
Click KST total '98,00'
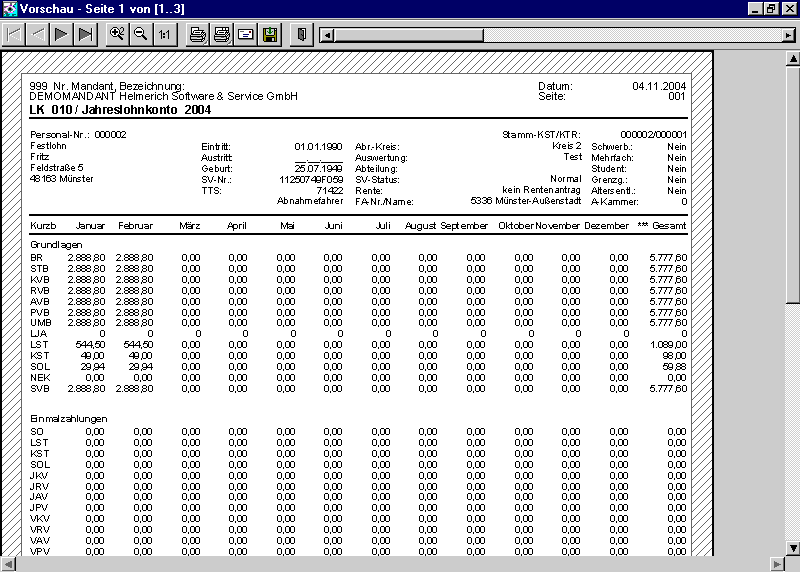pyautogui.click(x=674, y=356)
